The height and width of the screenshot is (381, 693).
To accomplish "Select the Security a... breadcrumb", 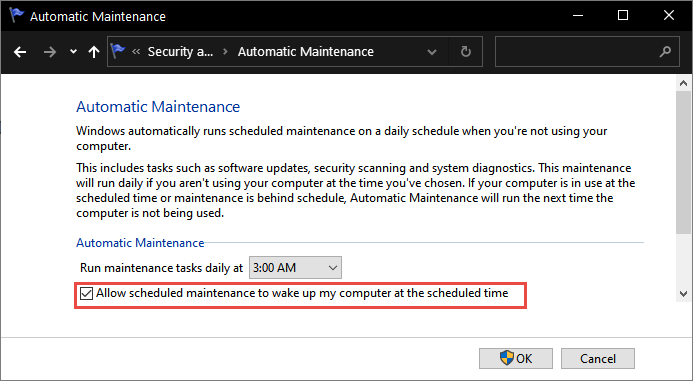I will pyautogui.click(x=180, y=52).
